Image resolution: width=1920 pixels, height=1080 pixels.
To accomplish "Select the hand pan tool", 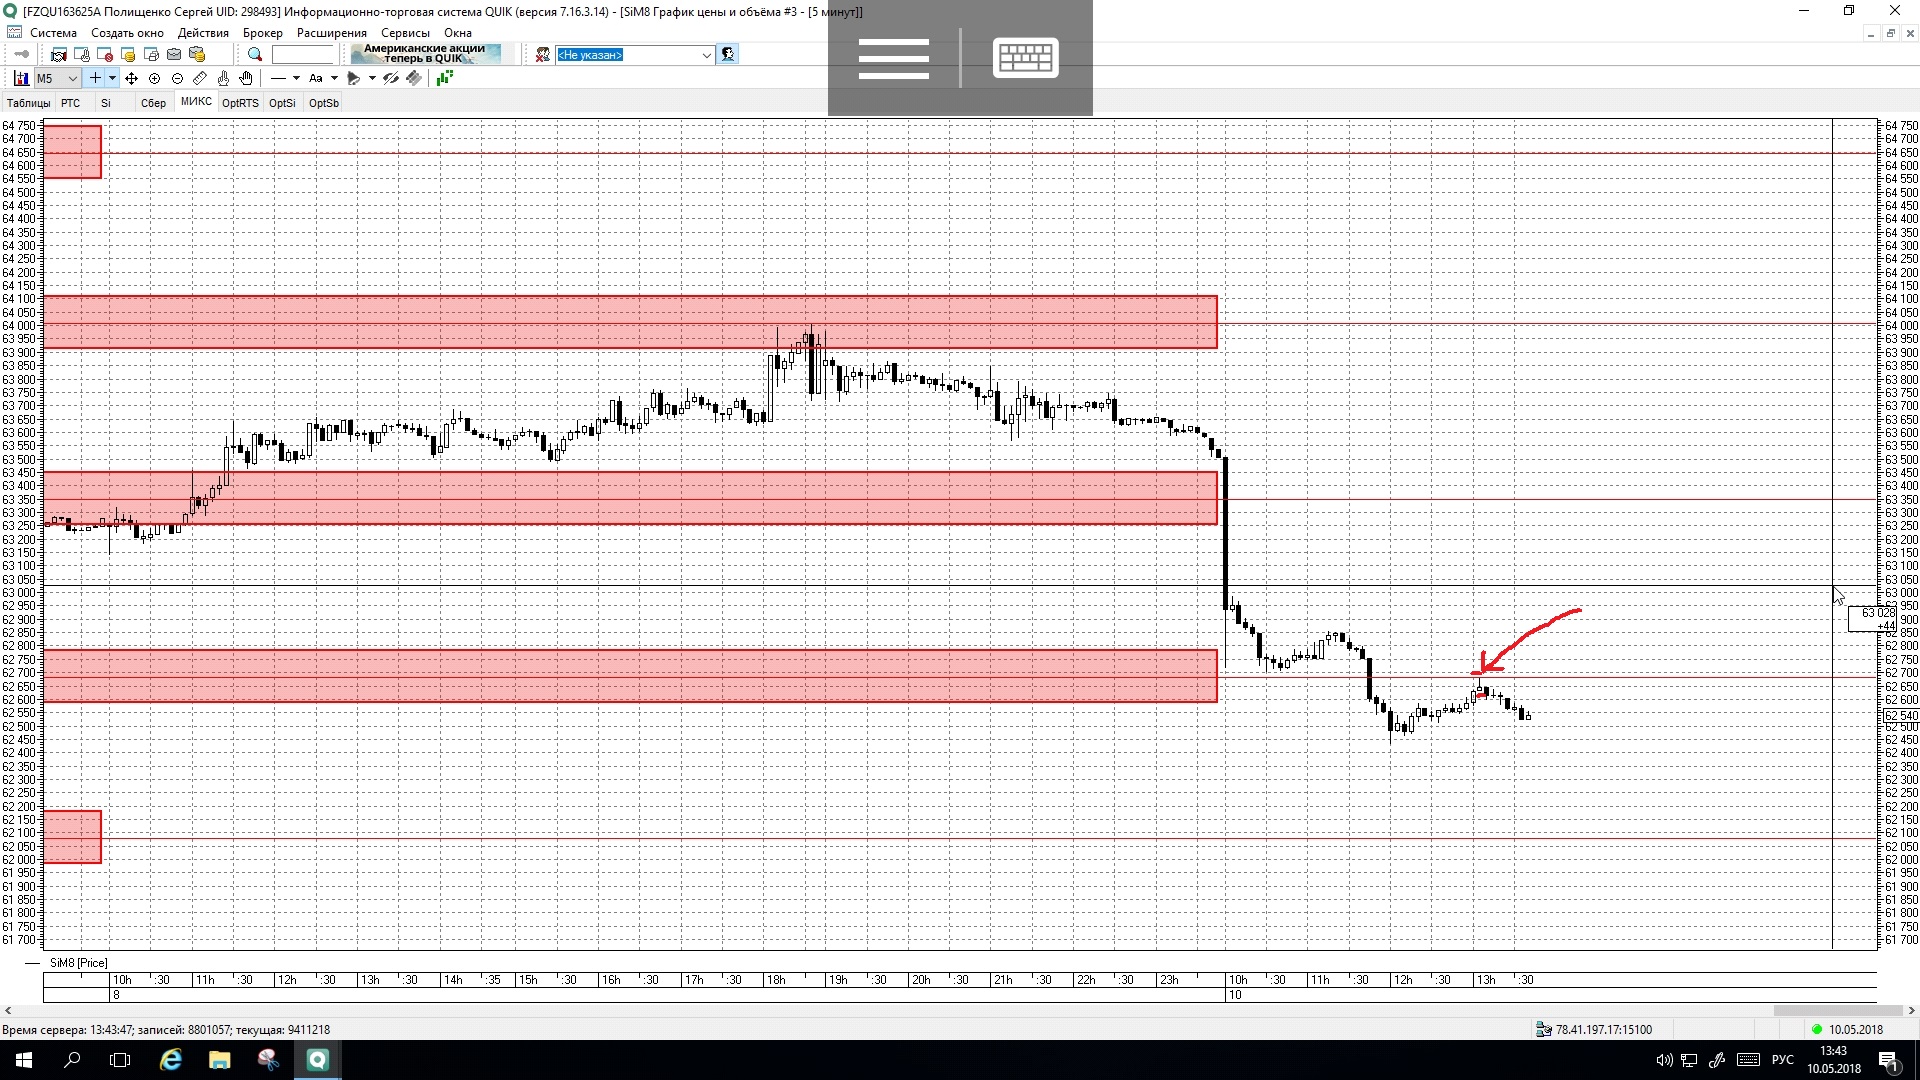I will 246,78.
